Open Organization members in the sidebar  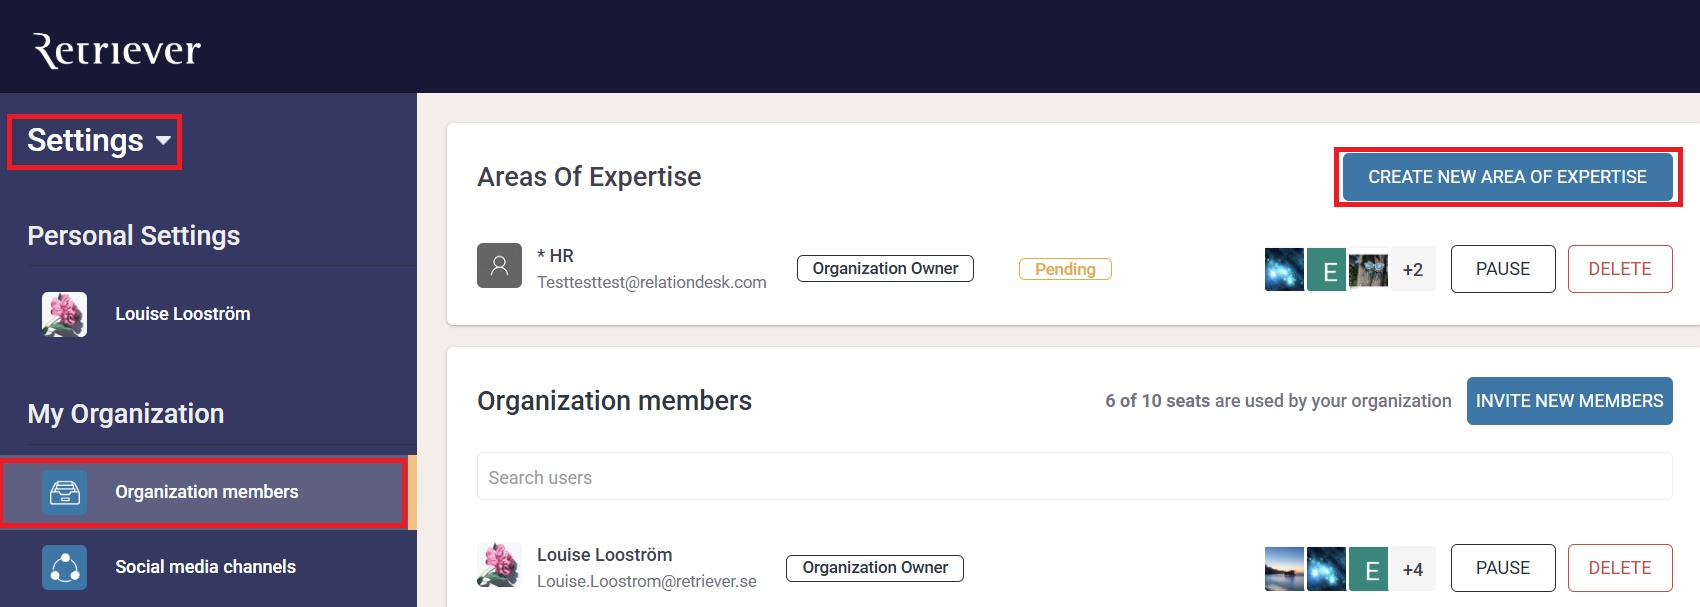pos(206,492)
